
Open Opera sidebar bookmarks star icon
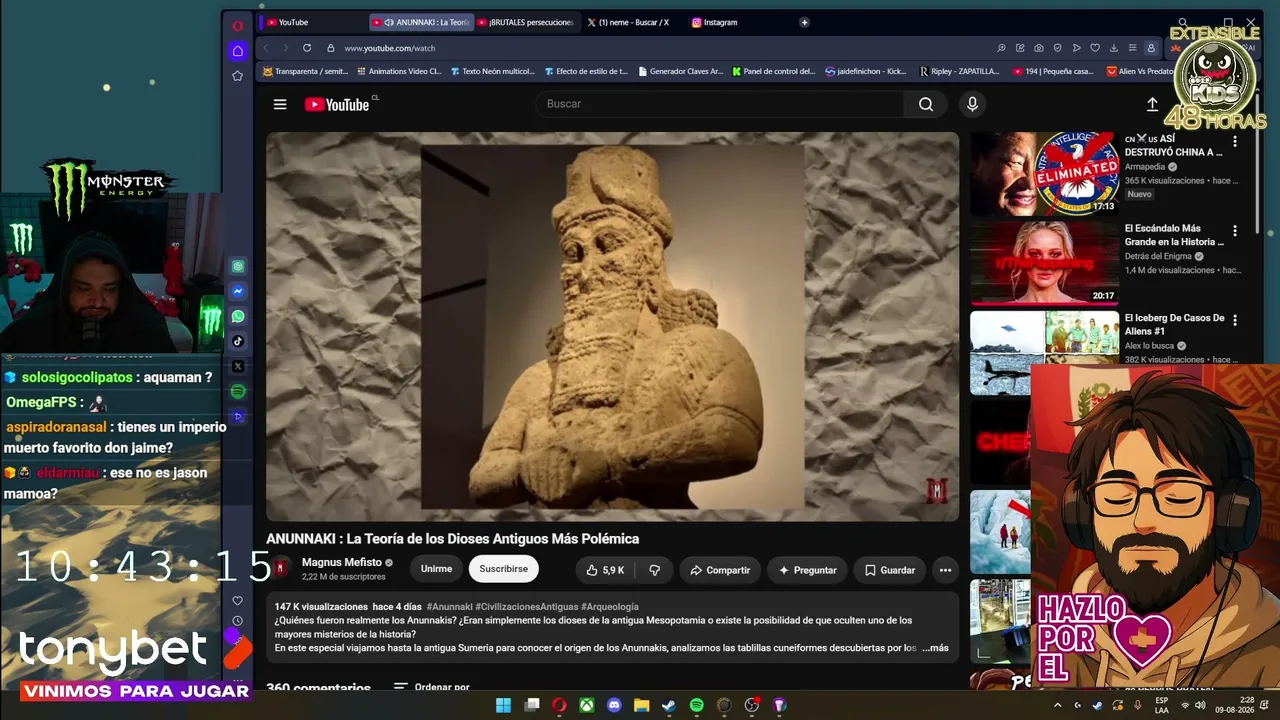[237, 75]
